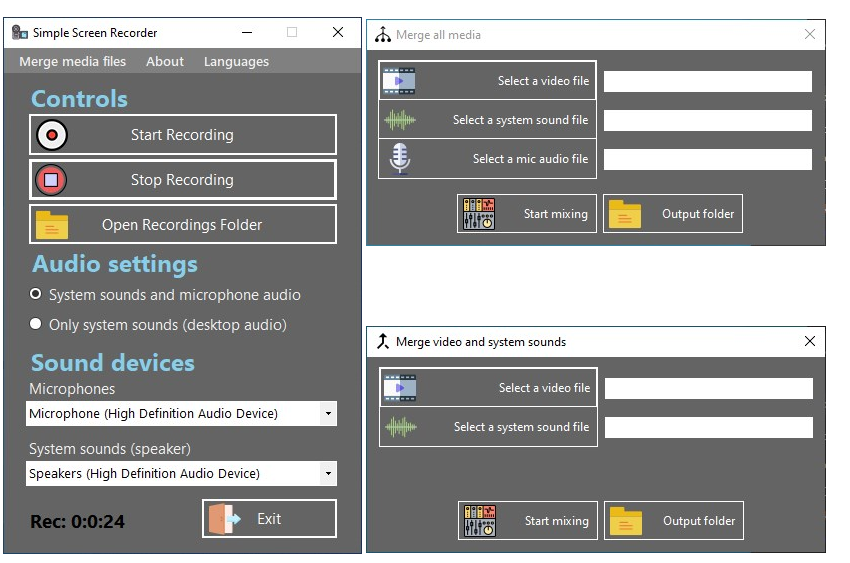
Task: Select a video file in Merge all media
Action: point(543,81)
